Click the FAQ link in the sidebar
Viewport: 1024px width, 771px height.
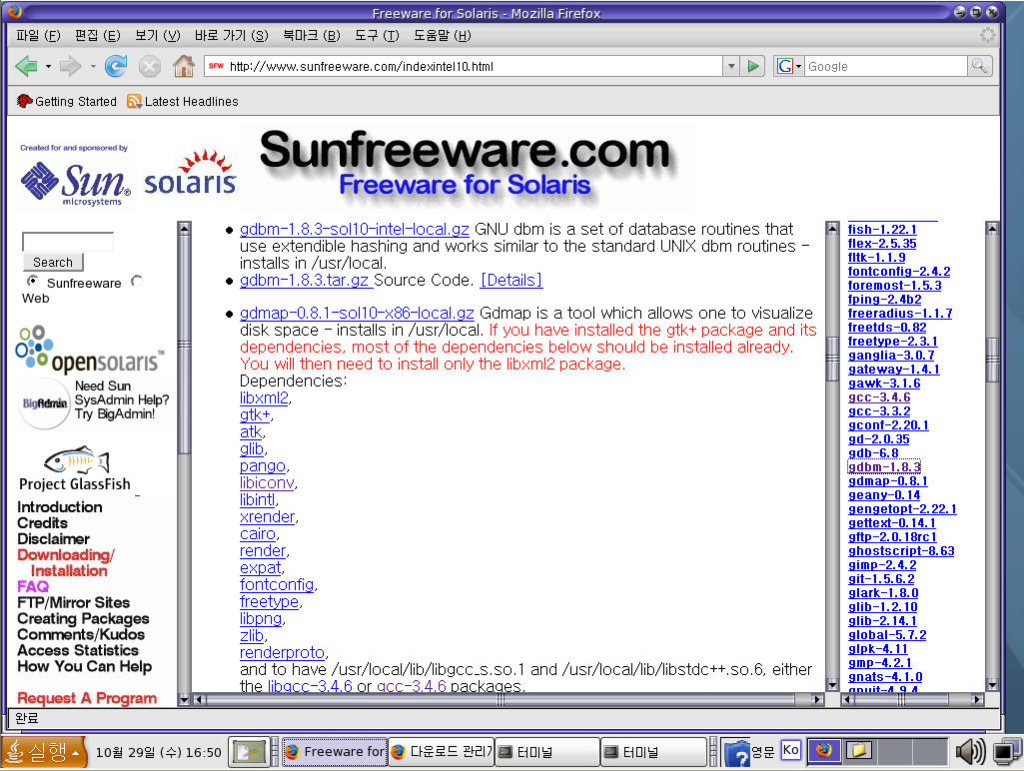[x=33, y=586]
